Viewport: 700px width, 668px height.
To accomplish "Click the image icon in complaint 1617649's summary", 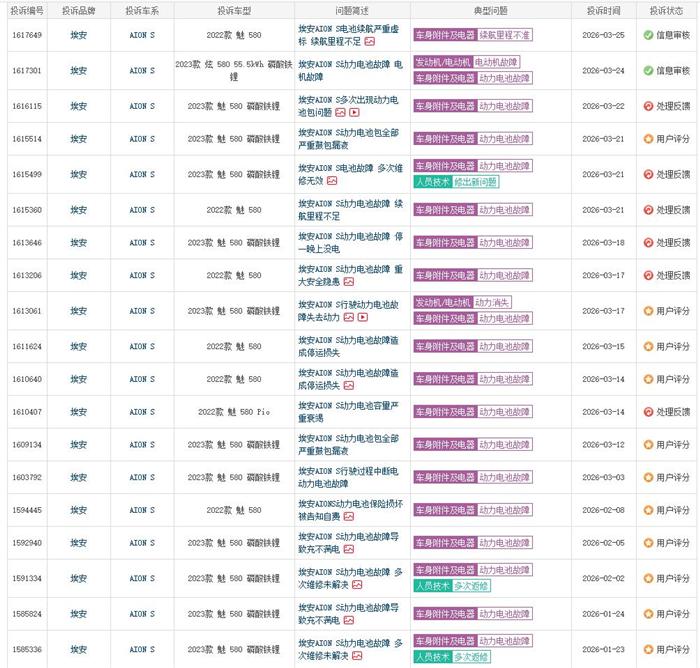I will tap(370, 41).
